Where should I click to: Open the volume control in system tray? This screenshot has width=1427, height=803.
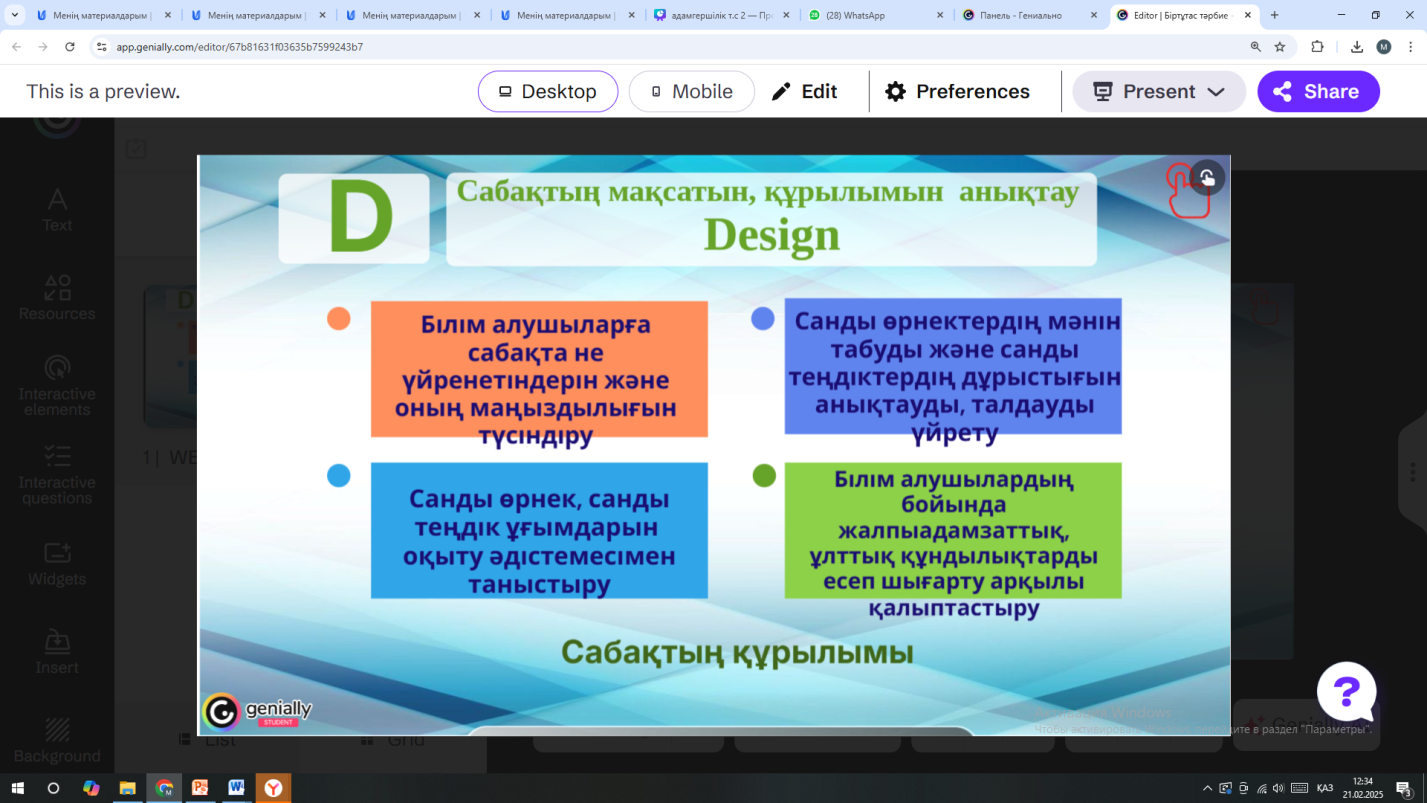(1279, 788)
